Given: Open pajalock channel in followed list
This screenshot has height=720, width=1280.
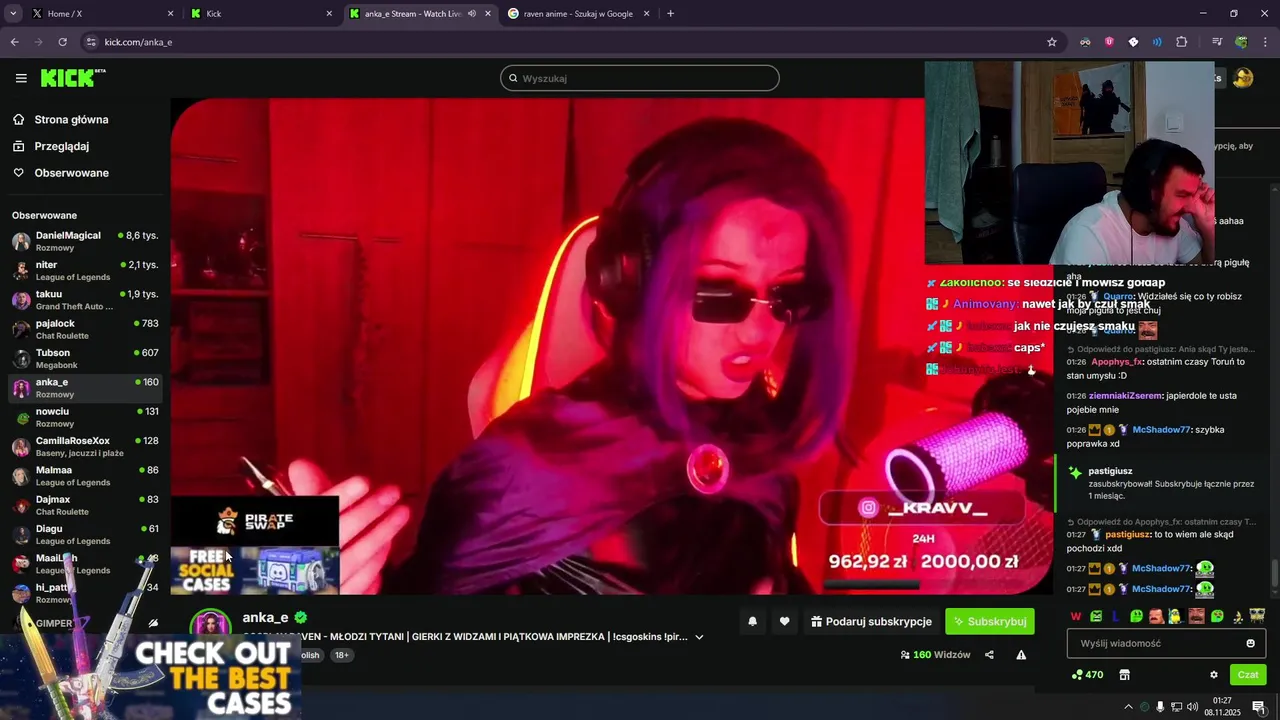Looking at the screenshot, I should [84, 329].
